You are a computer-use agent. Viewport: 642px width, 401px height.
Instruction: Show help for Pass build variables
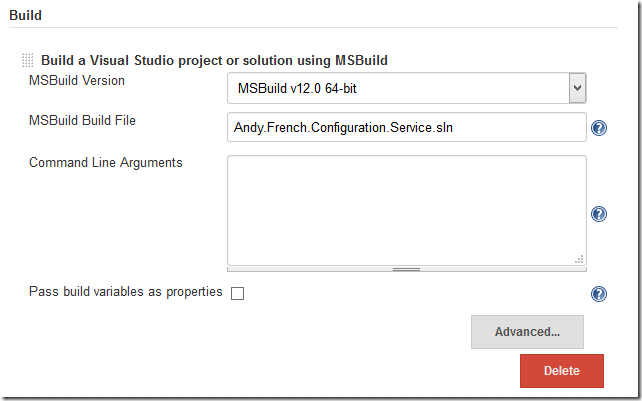pyautogui.click(x=599, y=294)
